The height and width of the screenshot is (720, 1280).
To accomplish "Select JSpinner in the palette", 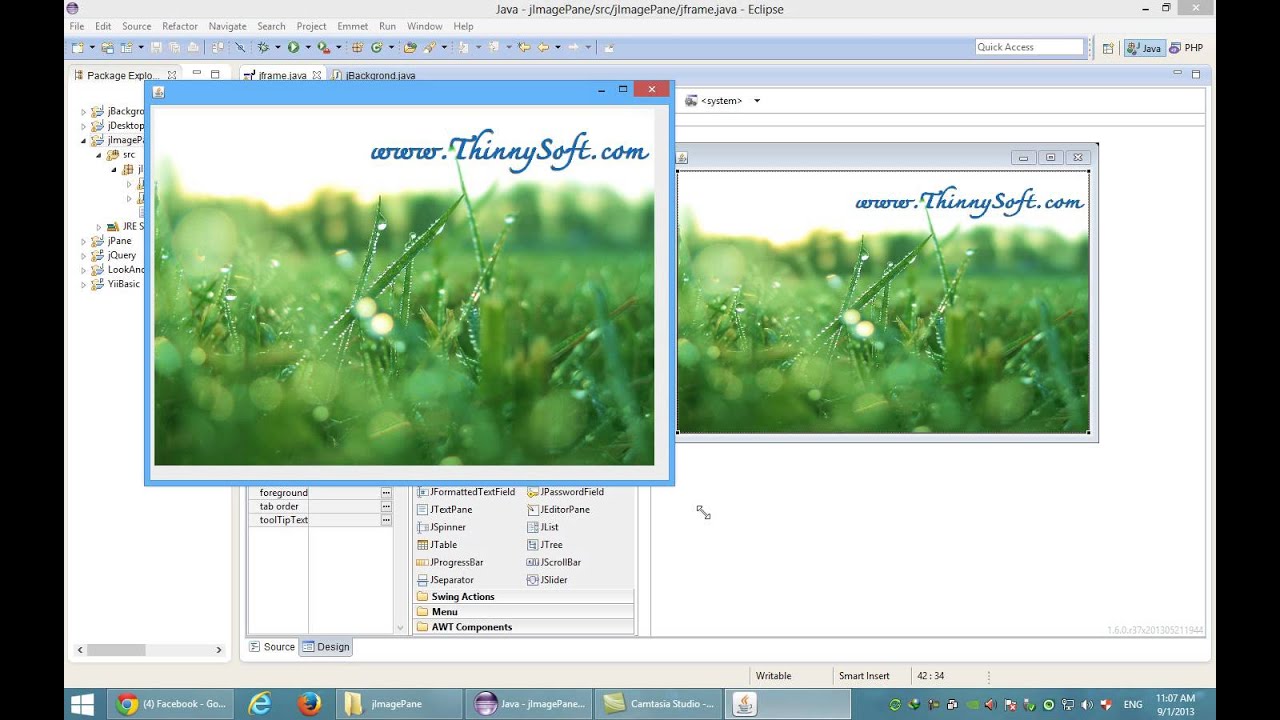I will tap(441, 527).
